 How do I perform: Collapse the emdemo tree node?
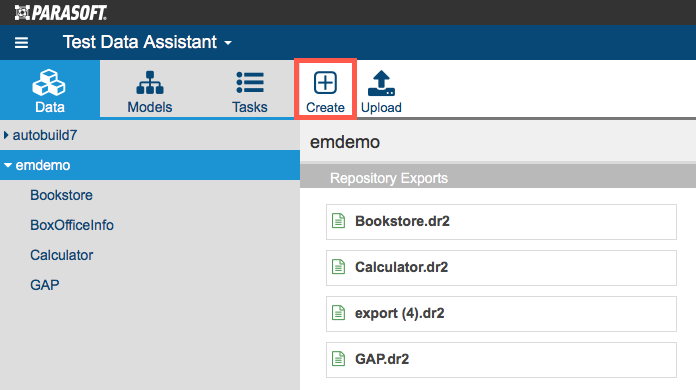click(x=8, y=165)
